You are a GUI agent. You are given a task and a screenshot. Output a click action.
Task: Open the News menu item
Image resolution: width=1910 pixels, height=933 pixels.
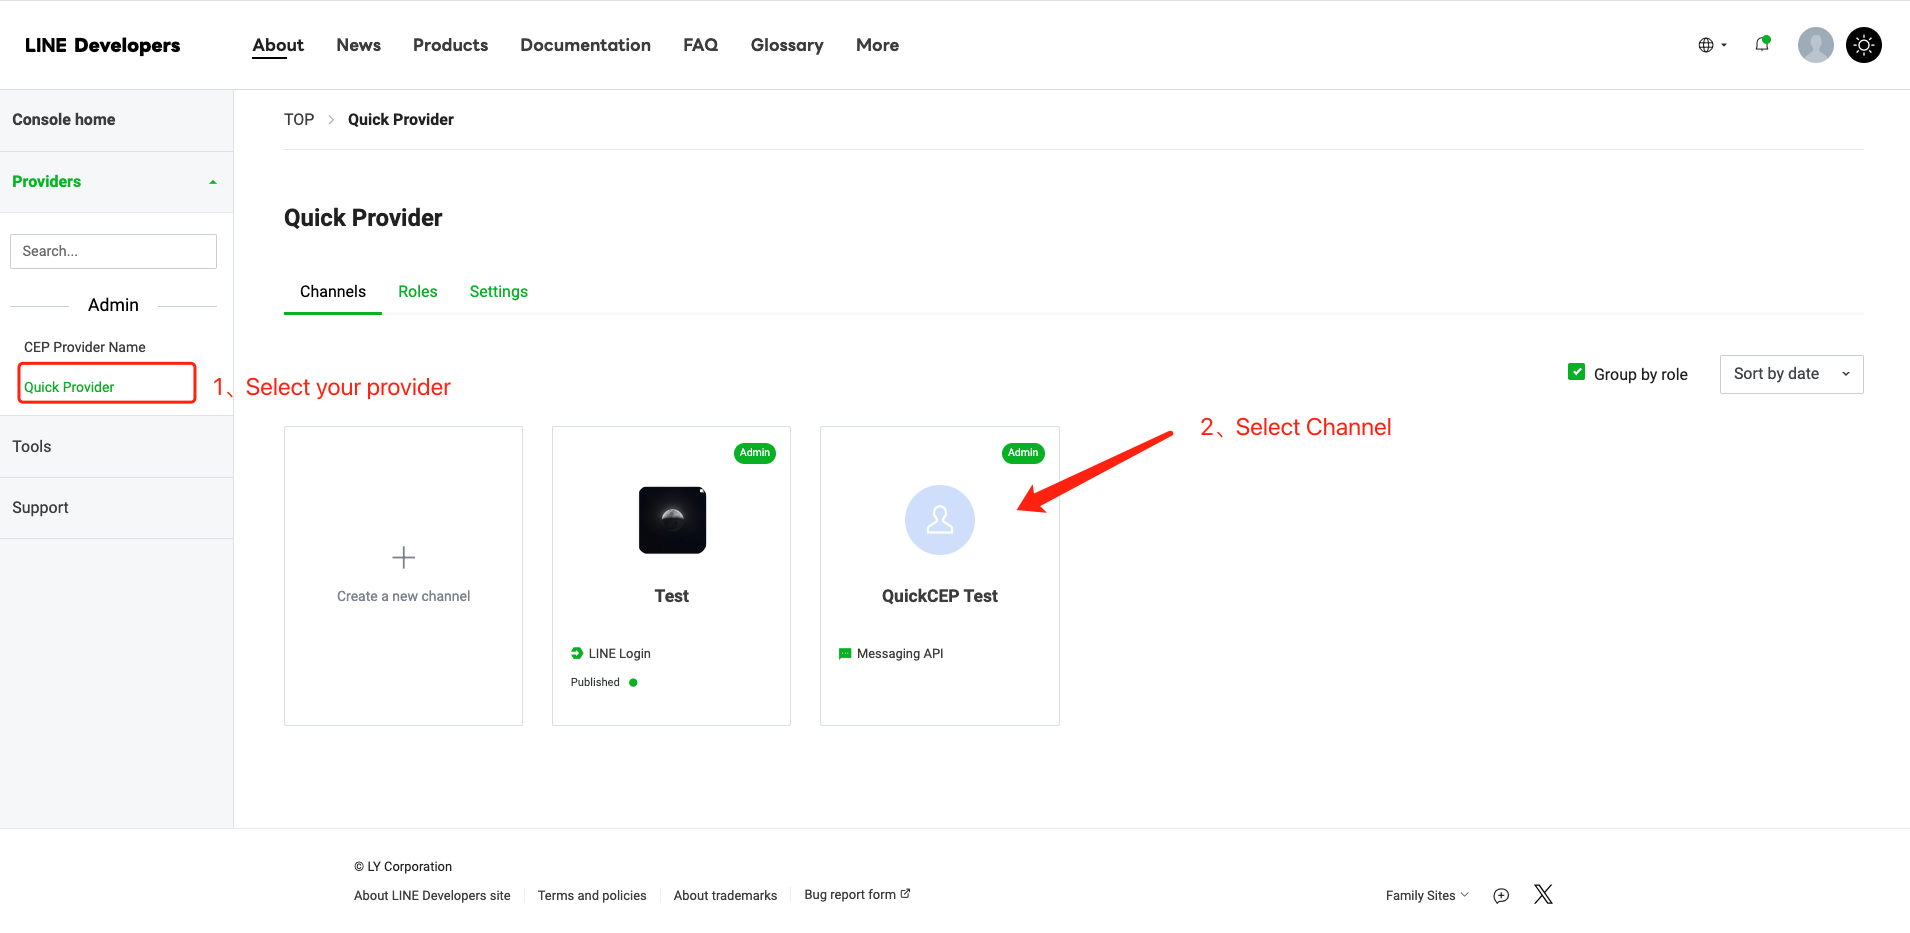359,45
